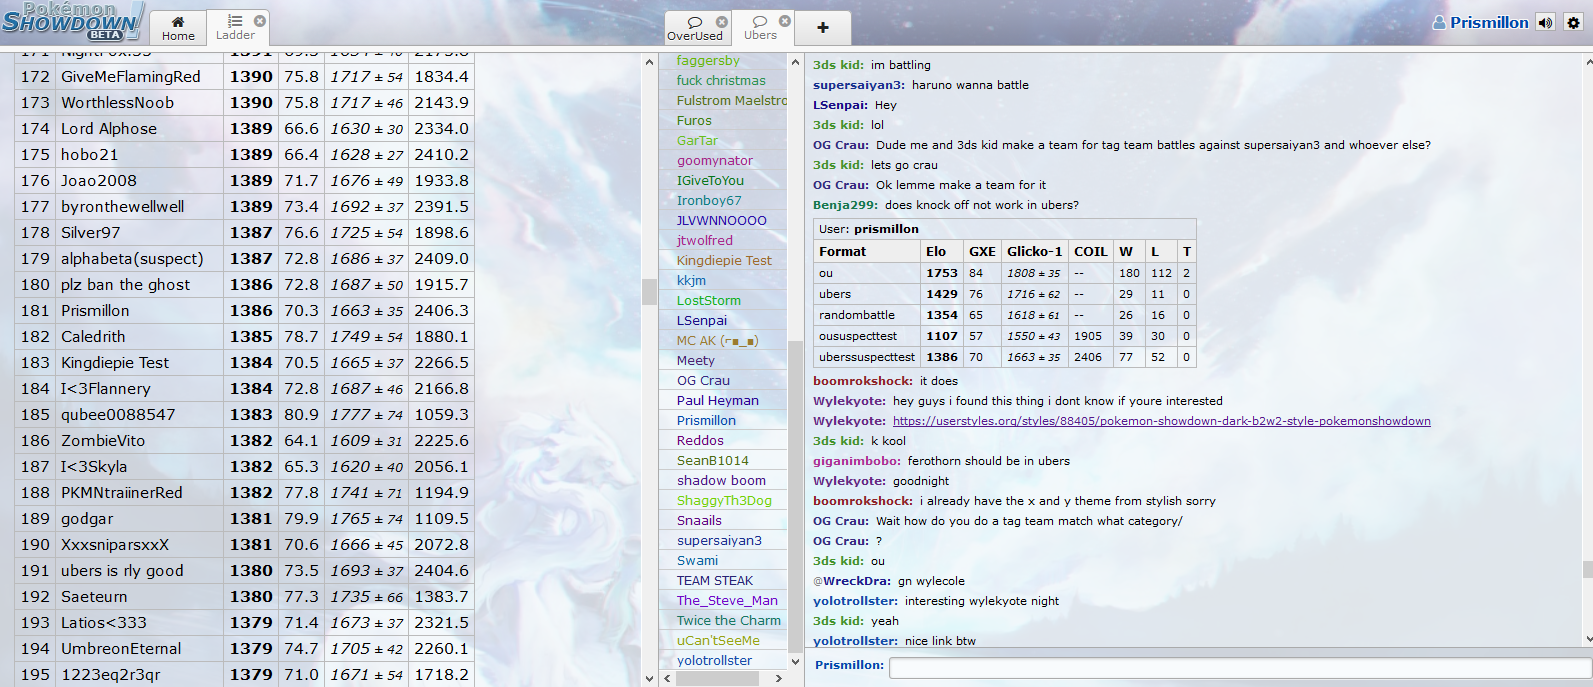Click the chat log scroll up arrow

click(1587, 62)
